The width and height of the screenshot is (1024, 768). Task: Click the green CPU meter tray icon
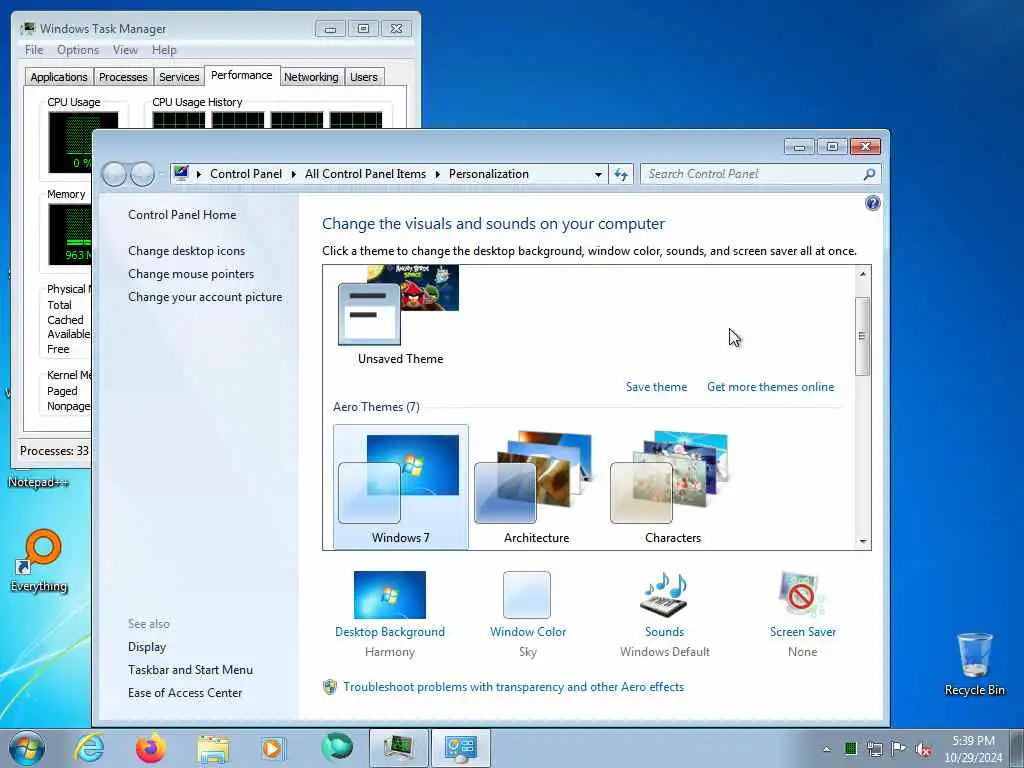pyautogui.click(x=850, y=748)
